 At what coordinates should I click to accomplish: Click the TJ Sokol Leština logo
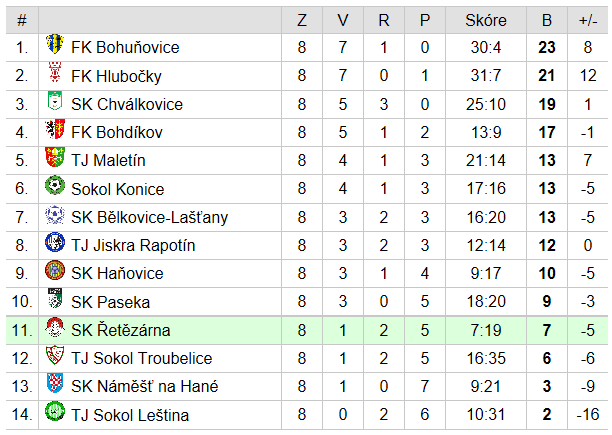coord(55,411)
